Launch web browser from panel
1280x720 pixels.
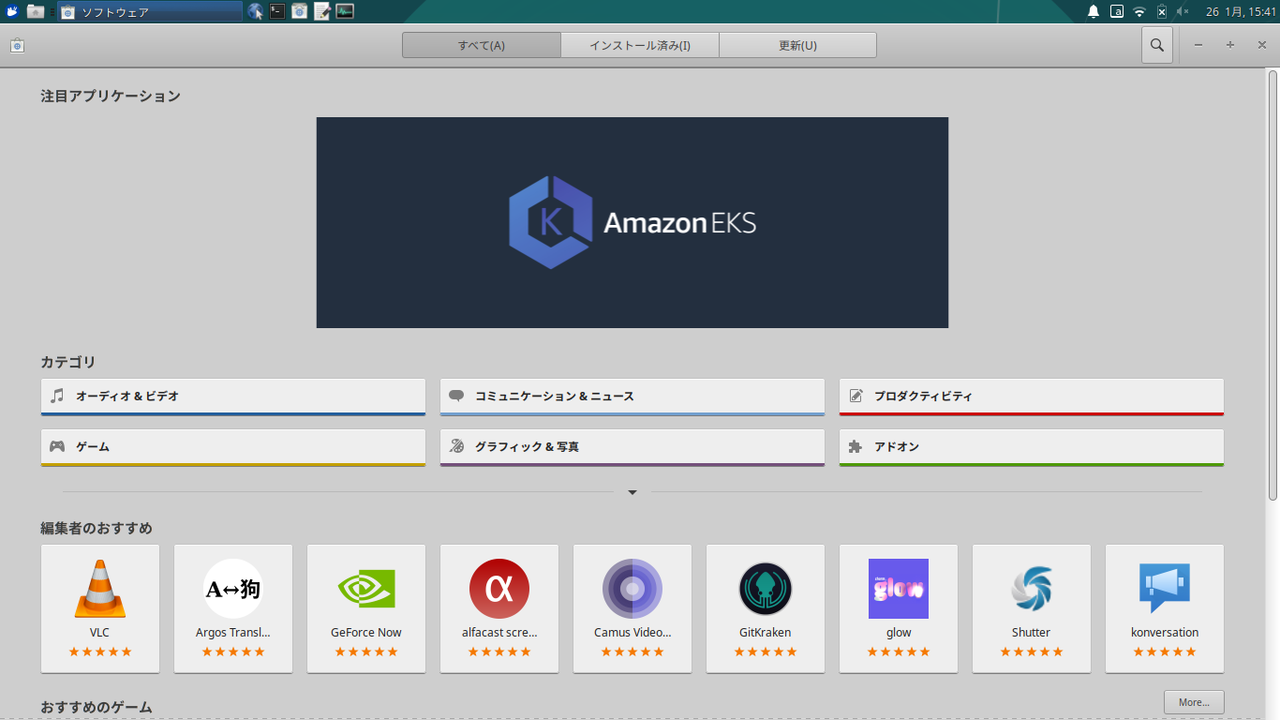tap(256, 11)
